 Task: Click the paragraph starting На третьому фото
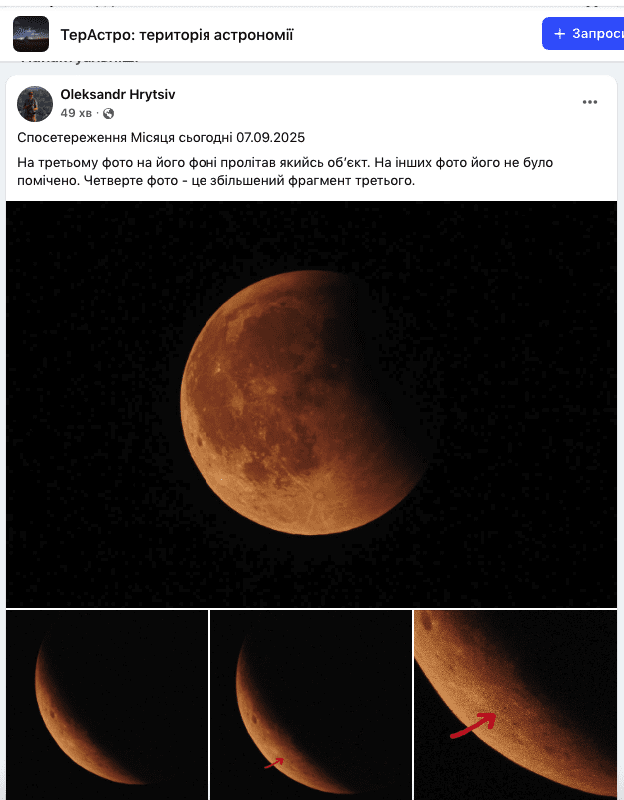(285, 171)
